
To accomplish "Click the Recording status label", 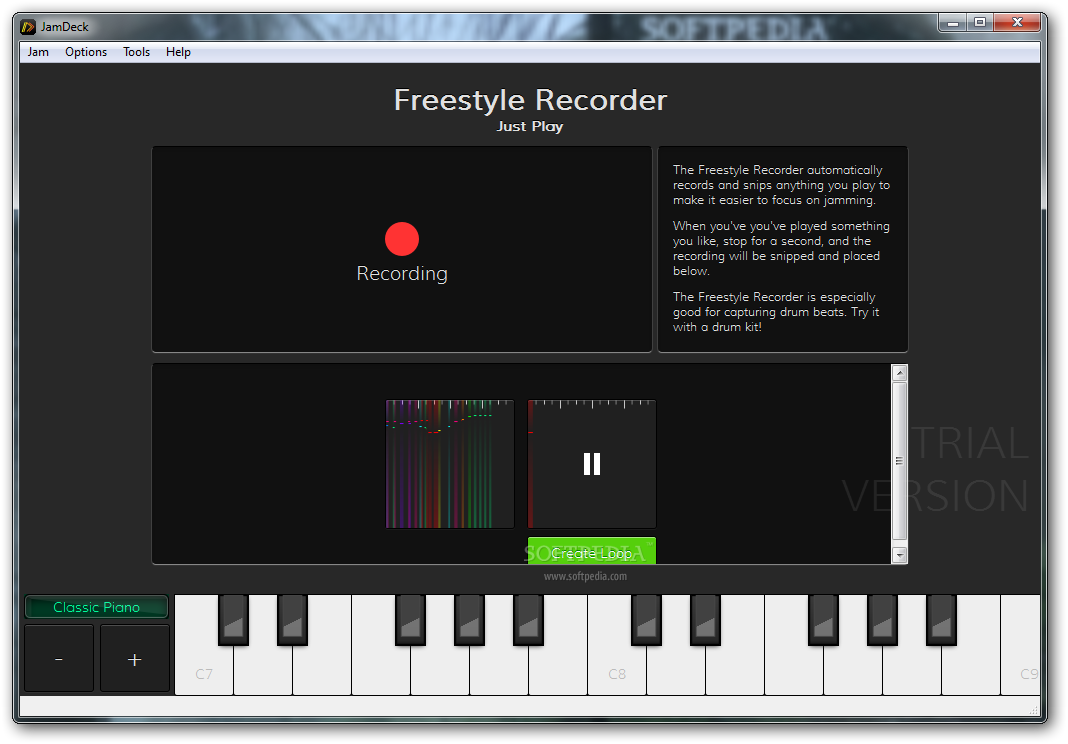I will tap(402, 273).
